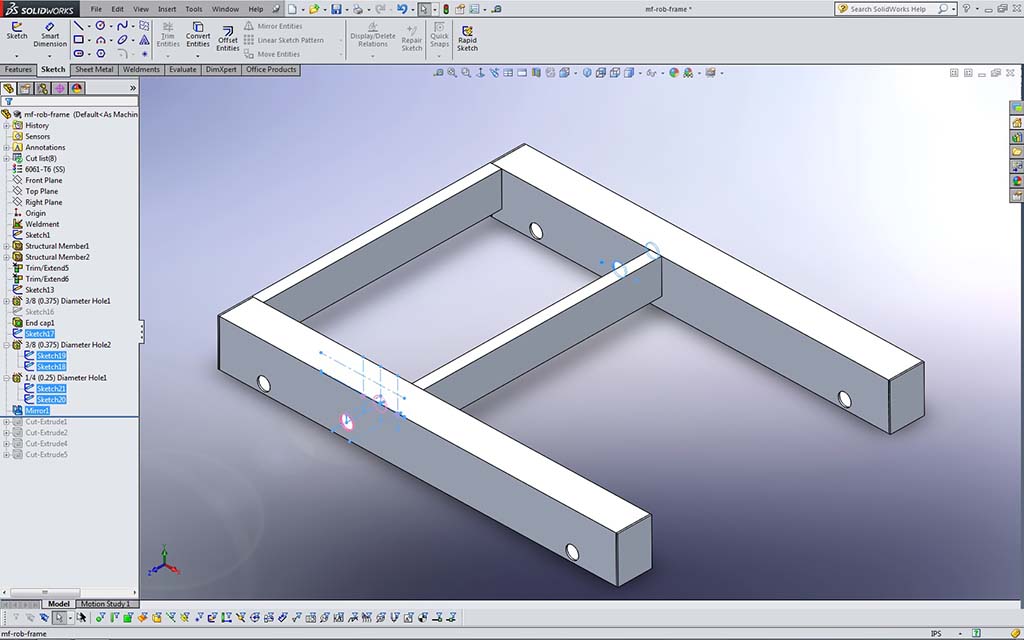This screenshot has width=1024, height=640.
Task: Select the Front Plane item
Action: [43, 180]
